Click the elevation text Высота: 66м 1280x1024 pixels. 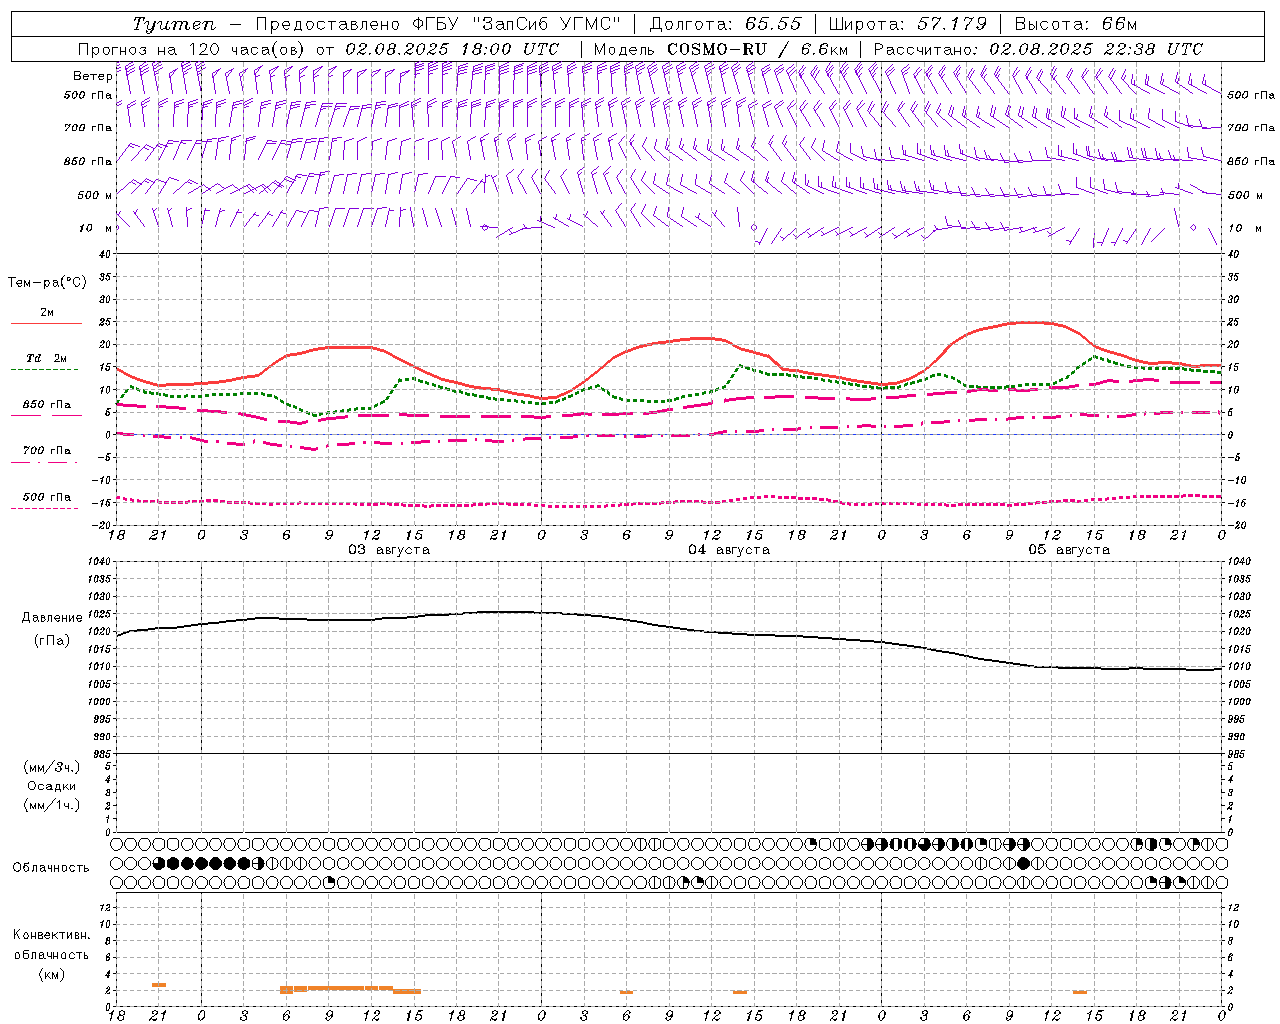click(1076, 24)
